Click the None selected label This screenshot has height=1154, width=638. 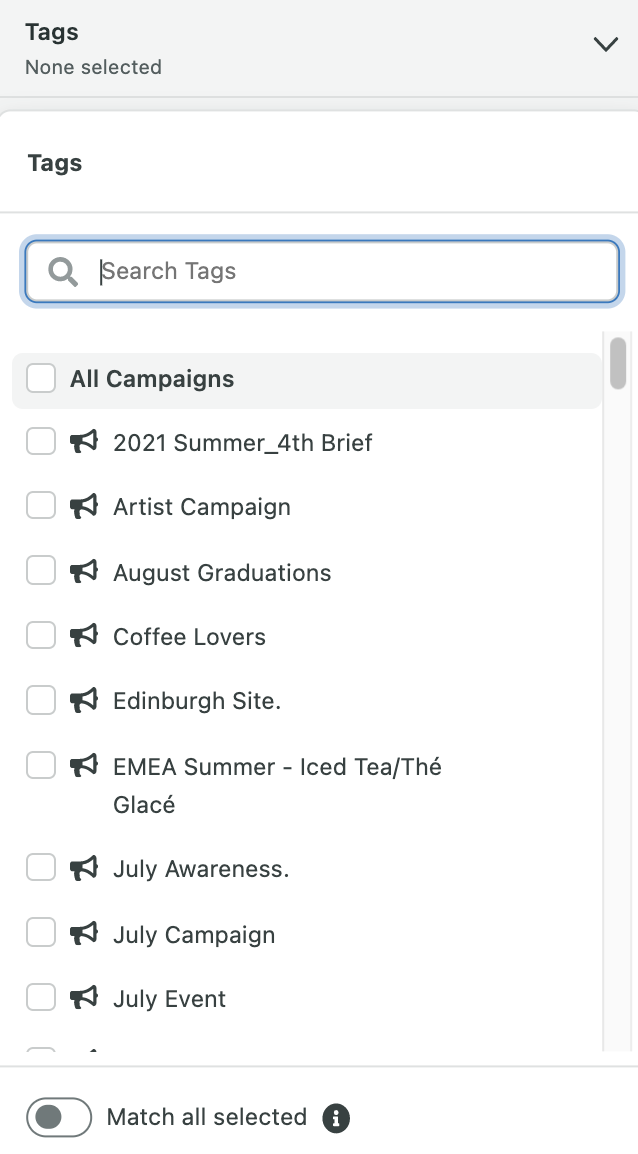tap(92, 67)
